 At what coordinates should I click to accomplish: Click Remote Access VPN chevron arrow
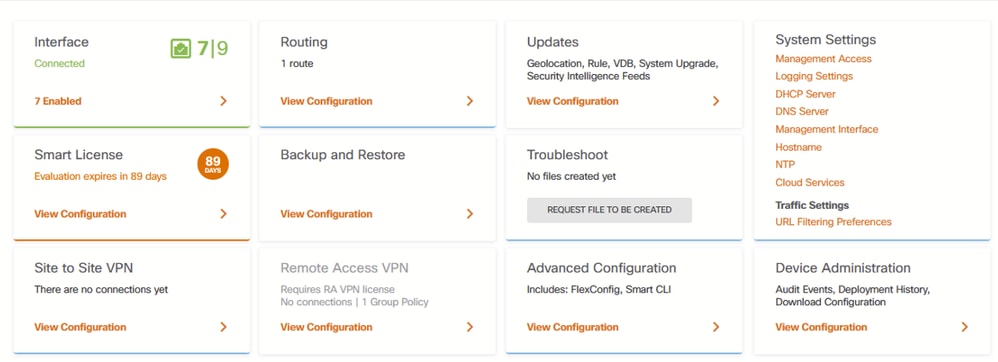(470, 327)
